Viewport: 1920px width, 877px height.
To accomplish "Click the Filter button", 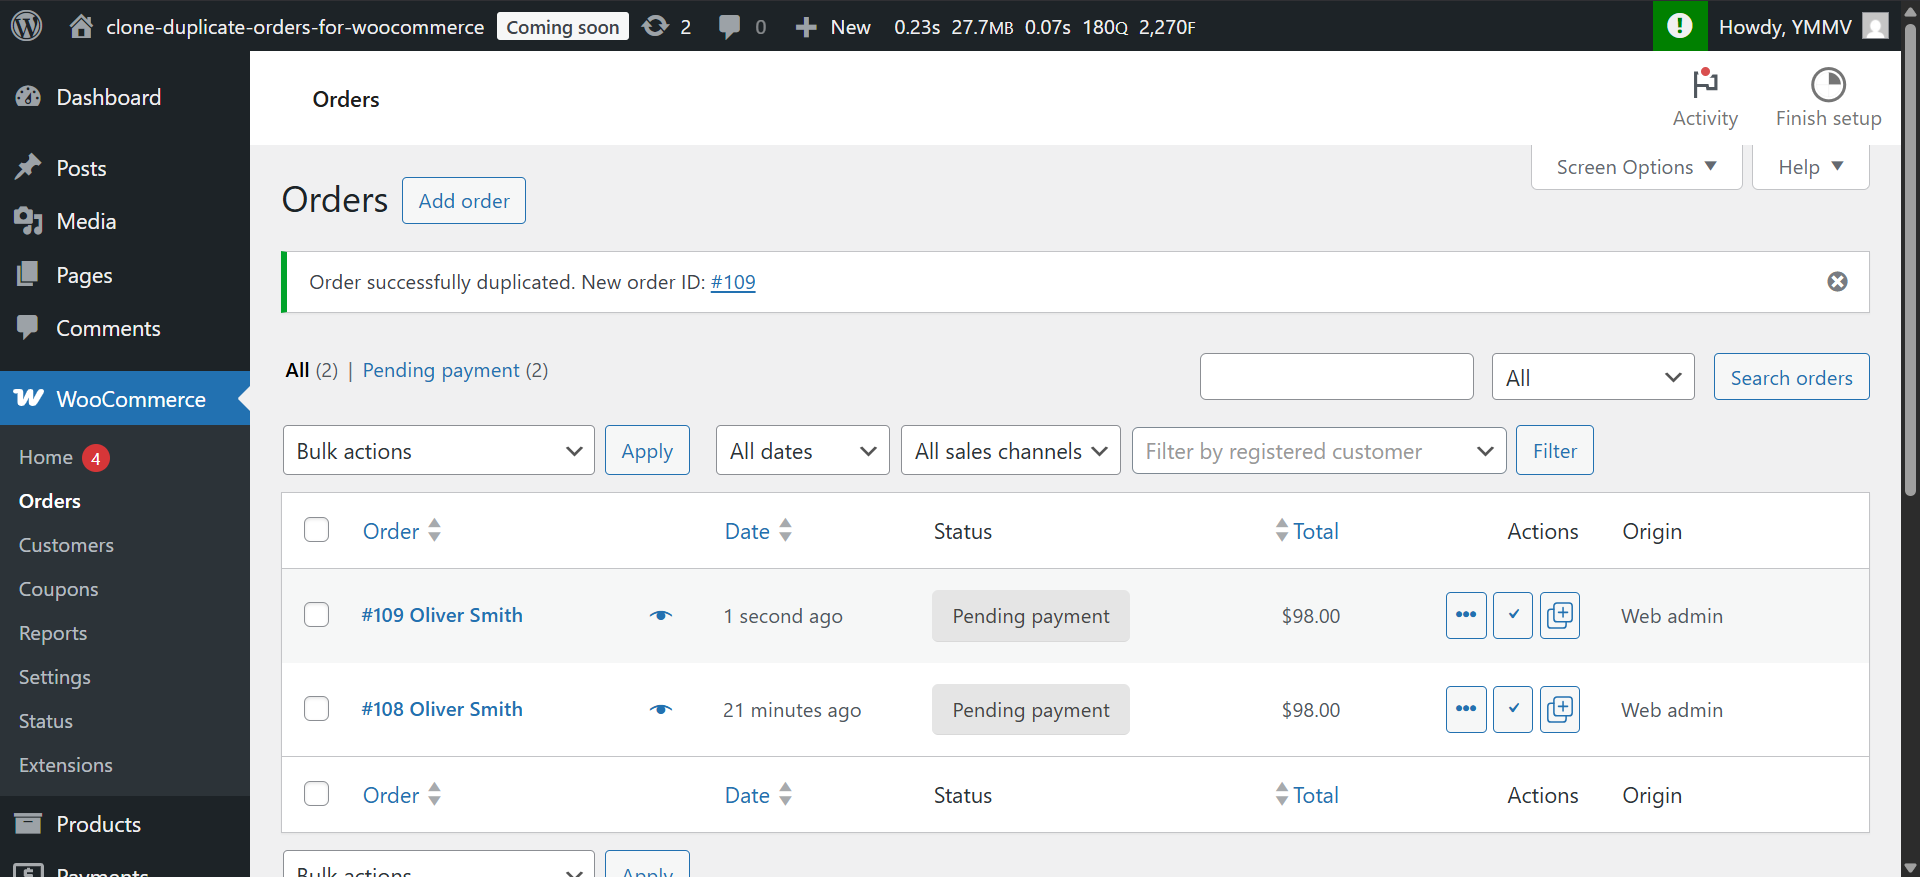I will tap(1555, 450).
